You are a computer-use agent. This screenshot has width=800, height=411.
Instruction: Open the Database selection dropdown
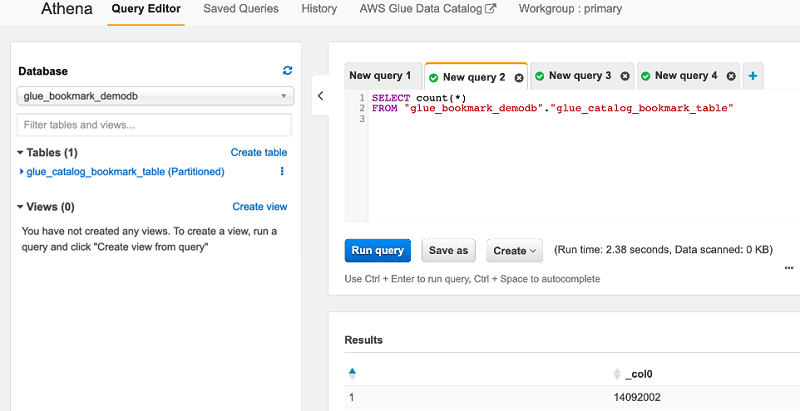coord(155,96)
